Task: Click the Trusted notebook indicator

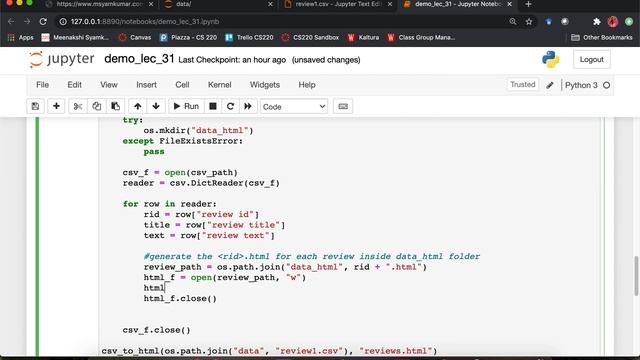Action: click(522, 84)
